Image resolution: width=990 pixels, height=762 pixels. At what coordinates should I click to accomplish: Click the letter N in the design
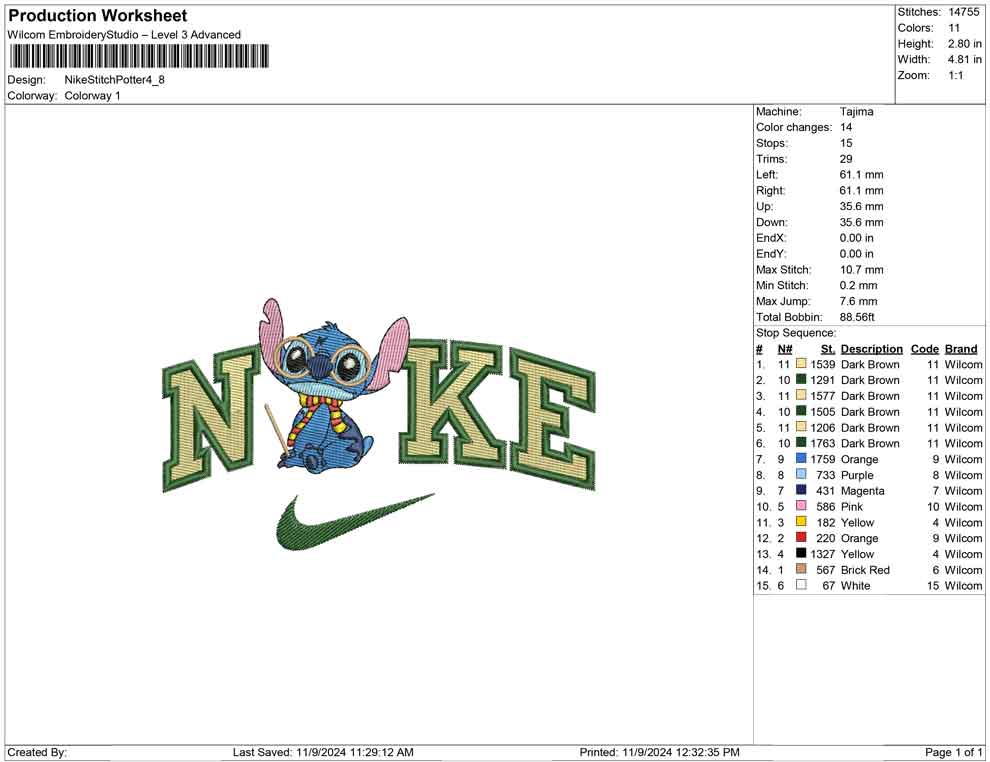click(x=211, y=419)
